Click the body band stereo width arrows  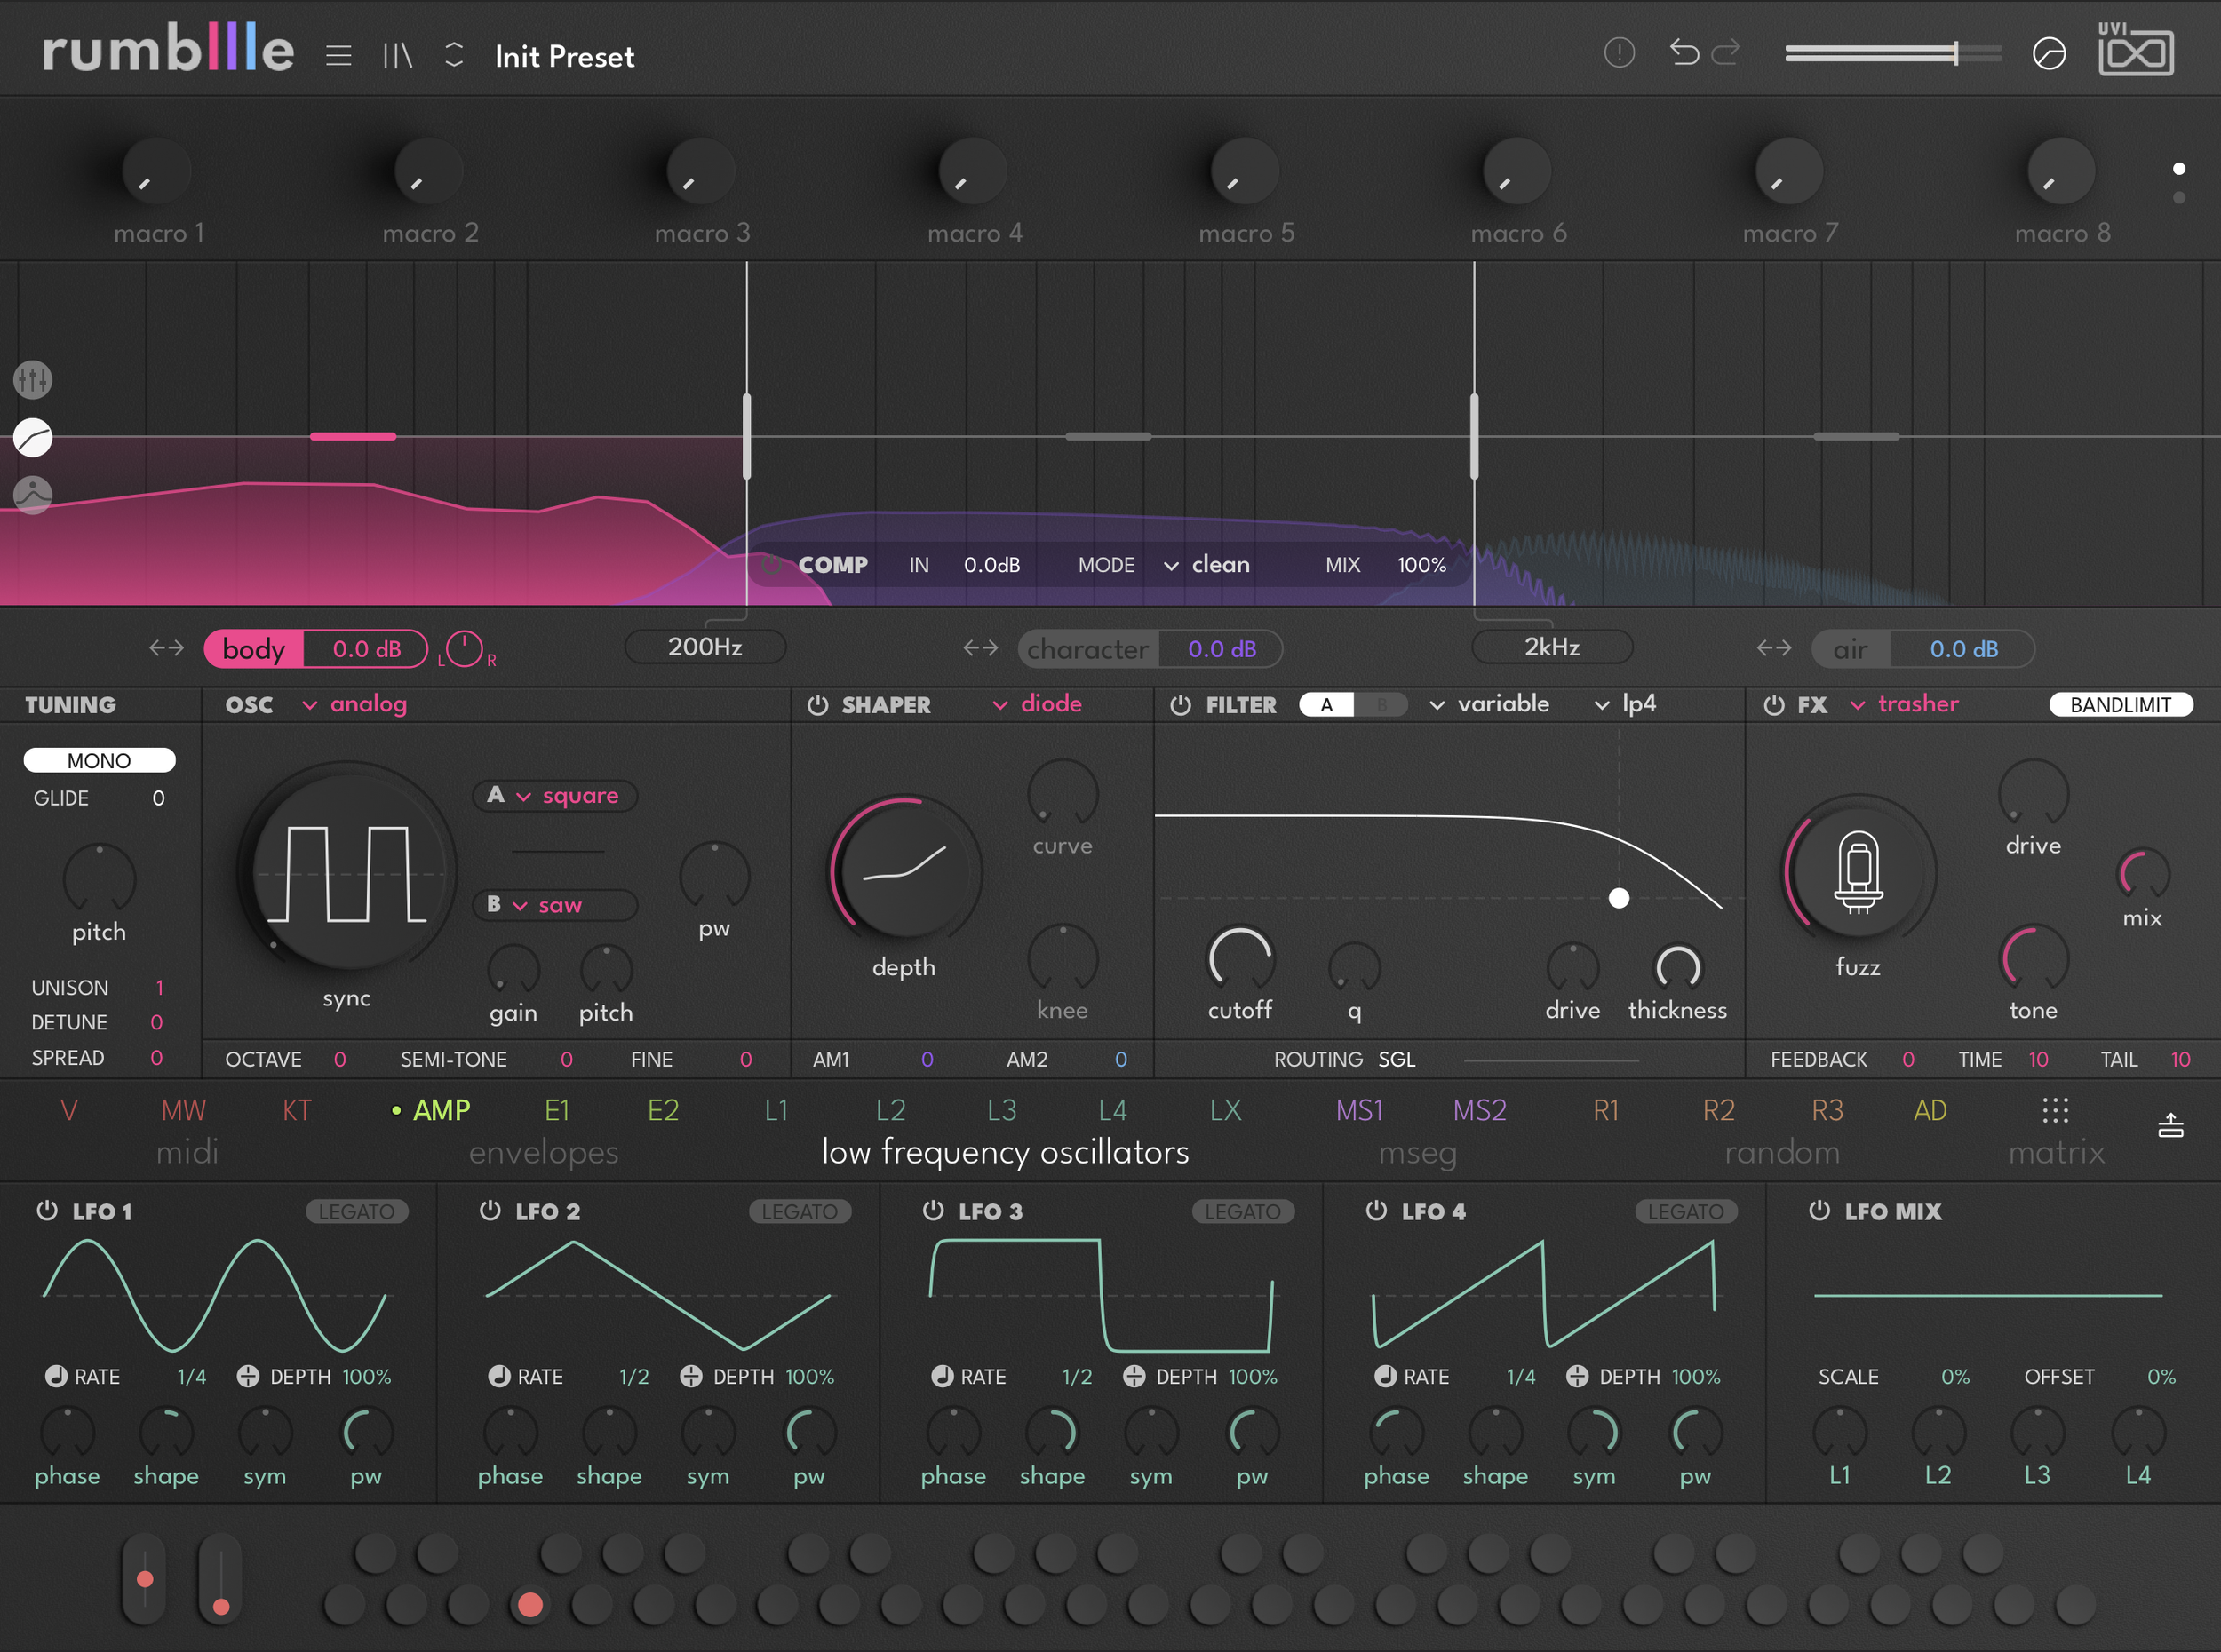click(166, 648)
